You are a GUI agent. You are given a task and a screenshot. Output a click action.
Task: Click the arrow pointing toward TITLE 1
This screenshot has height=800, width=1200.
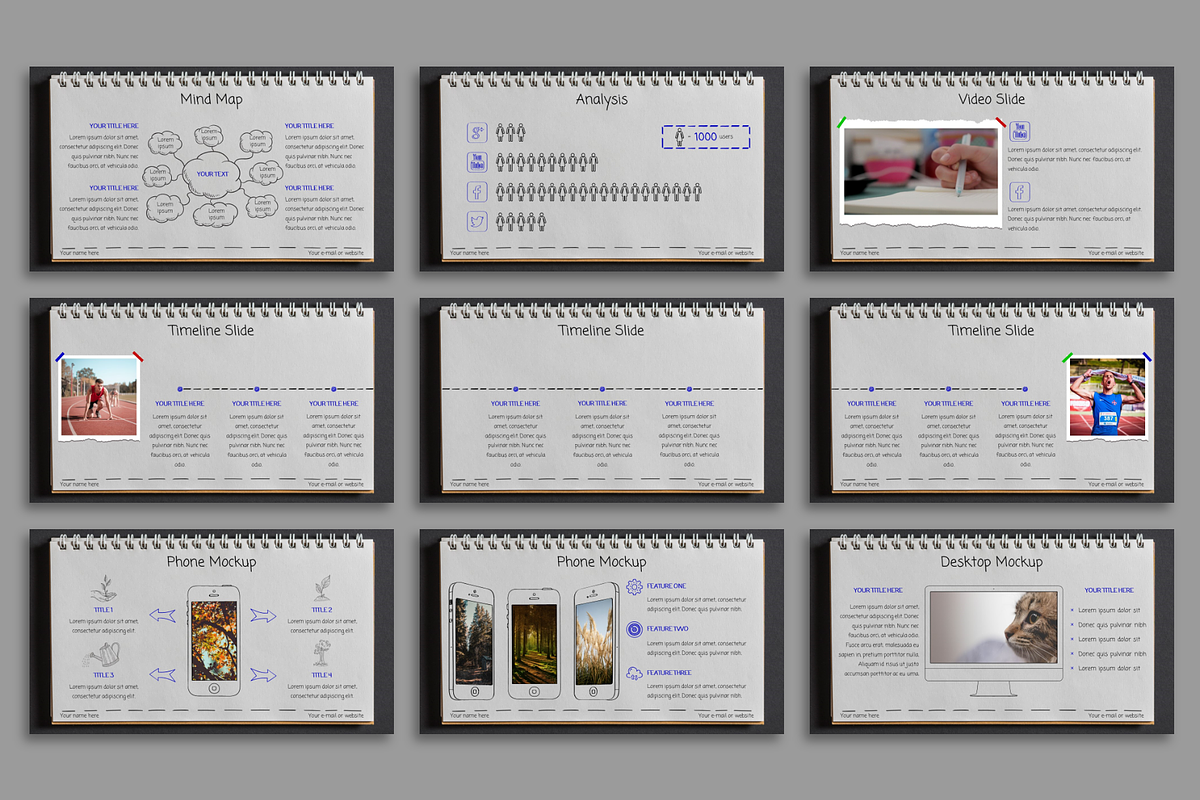[162, 615]
